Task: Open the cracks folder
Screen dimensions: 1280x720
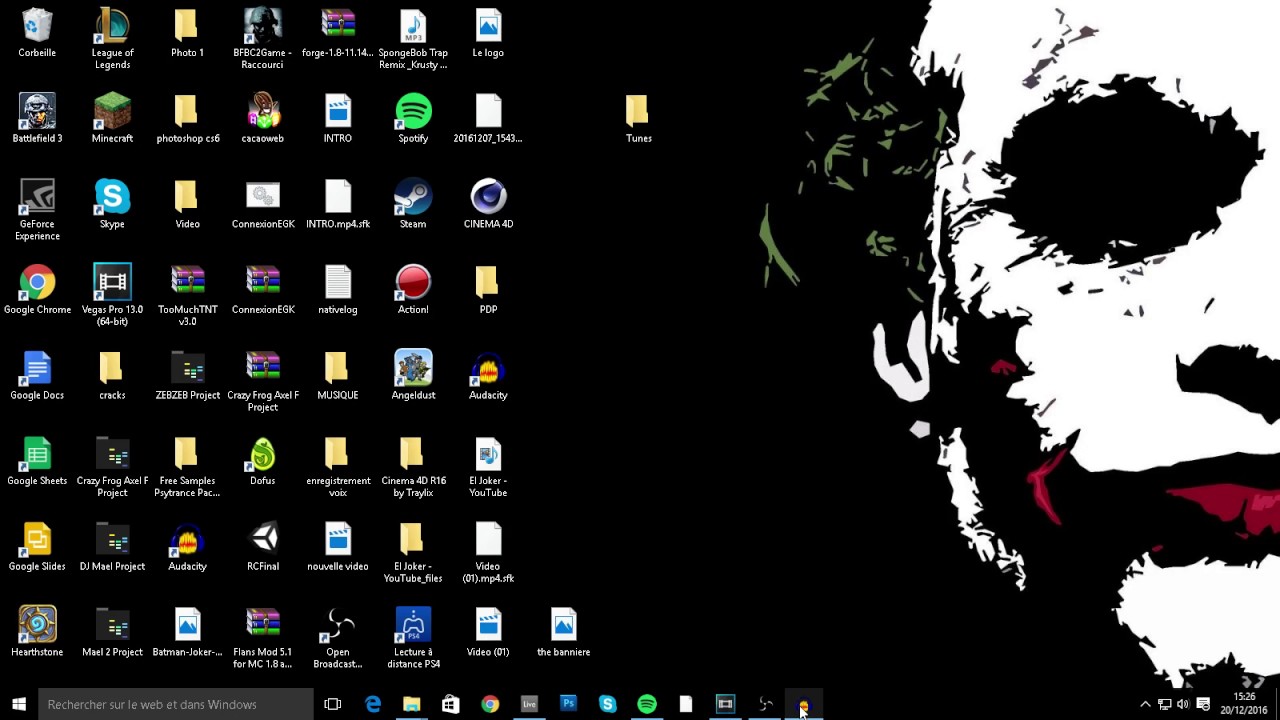Action: (x=112, y=376)
